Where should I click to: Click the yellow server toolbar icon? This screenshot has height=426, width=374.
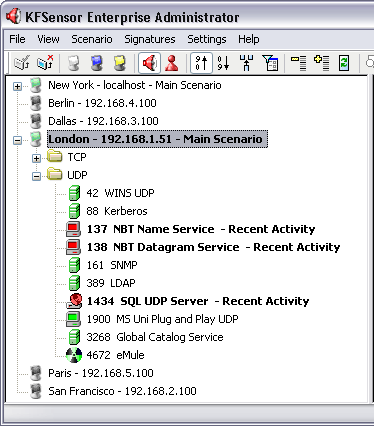pos(120,63)
